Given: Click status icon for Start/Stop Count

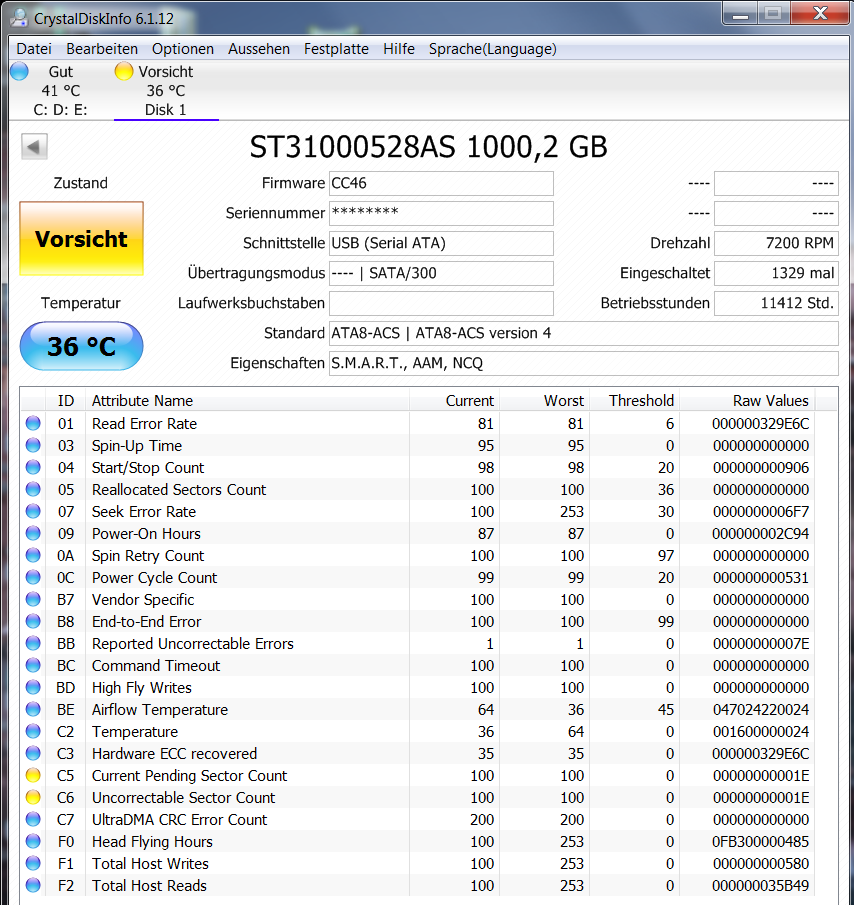Looking at the screenshot, I should (33, 467).
